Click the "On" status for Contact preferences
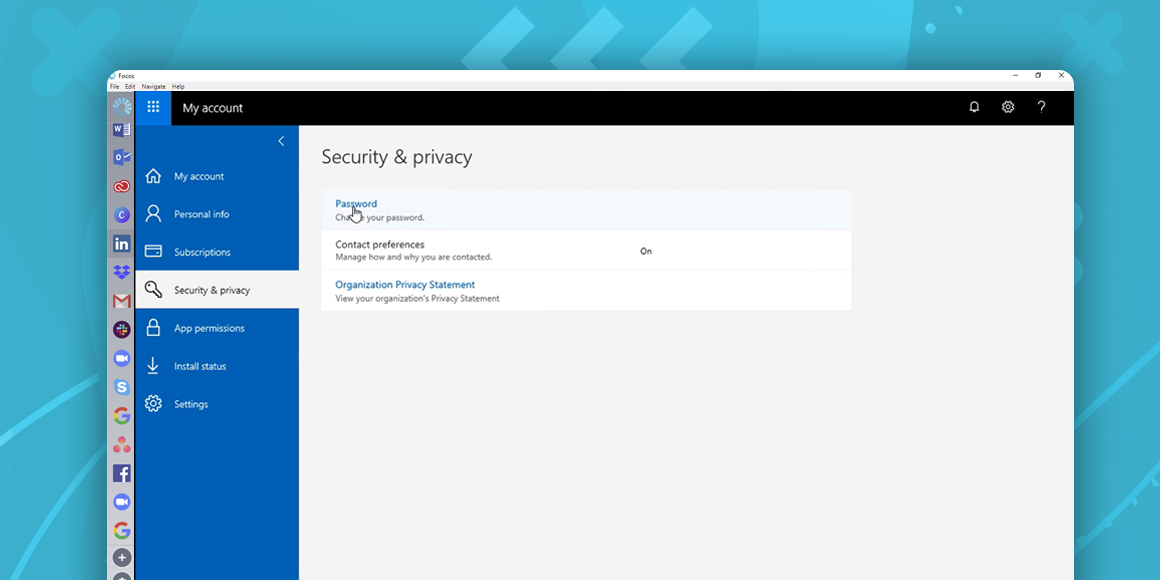1160x580 pixels. (646, 251)
